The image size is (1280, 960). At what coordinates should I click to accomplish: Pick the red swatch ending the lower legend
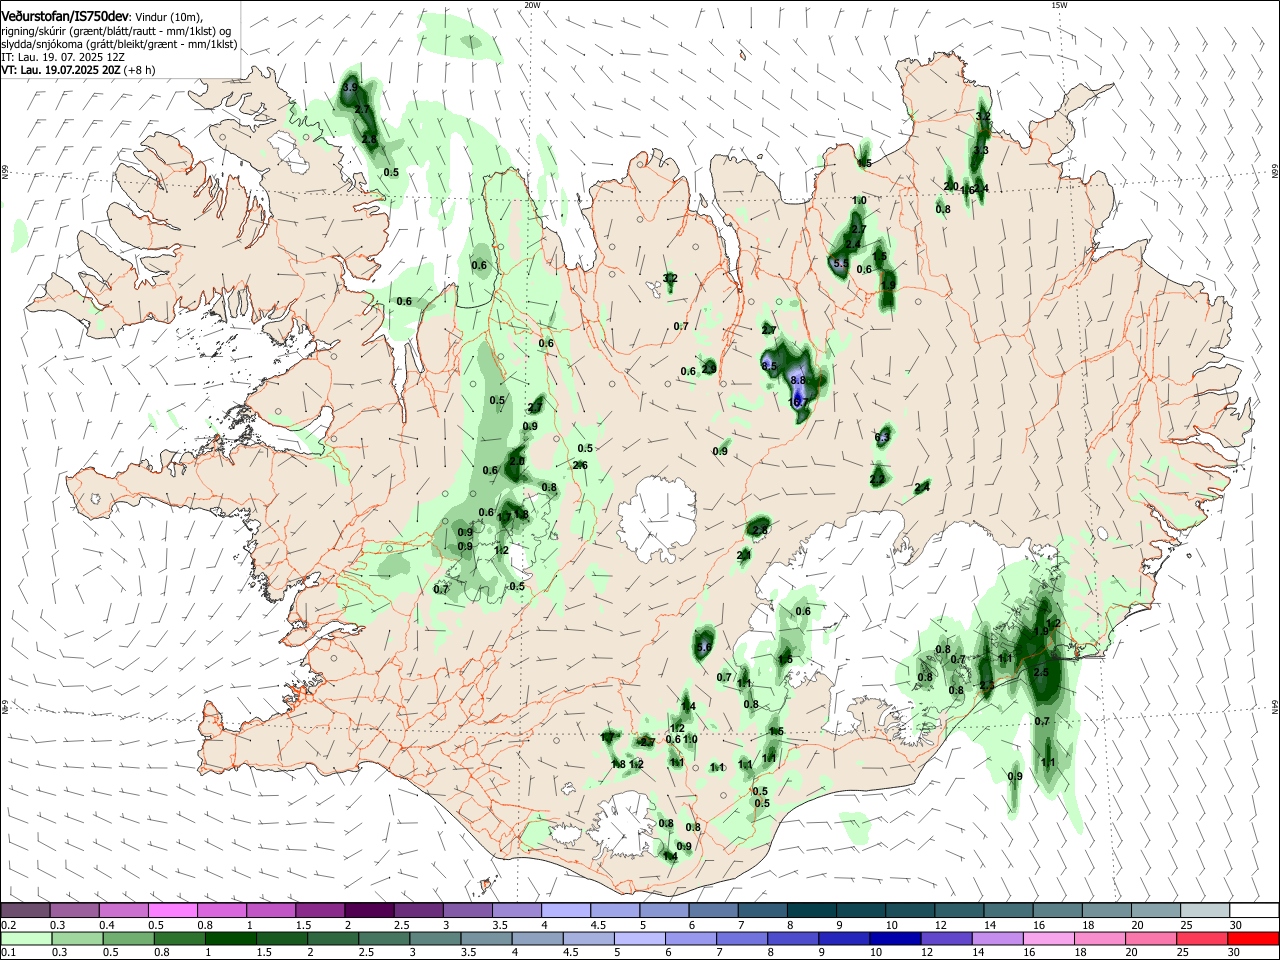(1252, 938)
